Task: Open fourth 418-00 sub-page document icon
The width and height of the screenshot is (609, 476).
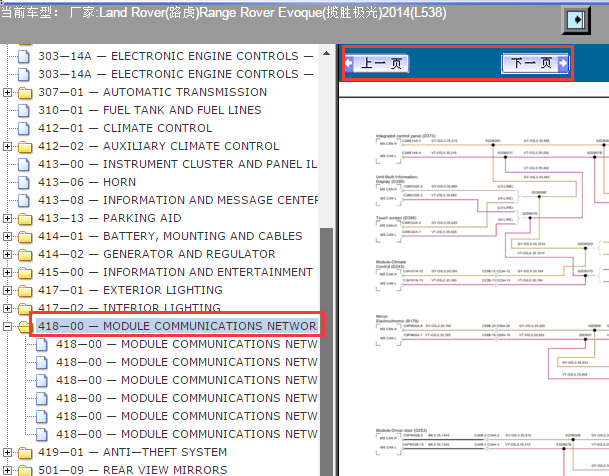Action: coord(42,399)
